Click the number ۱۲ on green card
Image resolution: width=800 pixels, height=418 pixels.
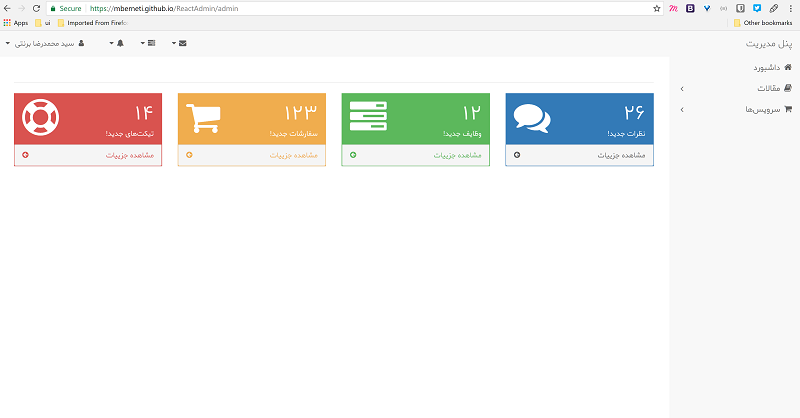[x=472, y=112]
